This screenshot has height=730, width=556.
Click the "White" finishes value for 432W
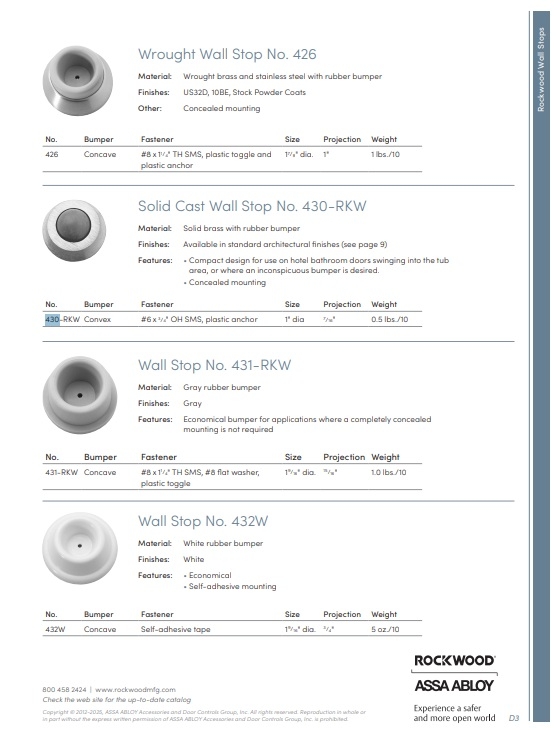coord(194,559)
